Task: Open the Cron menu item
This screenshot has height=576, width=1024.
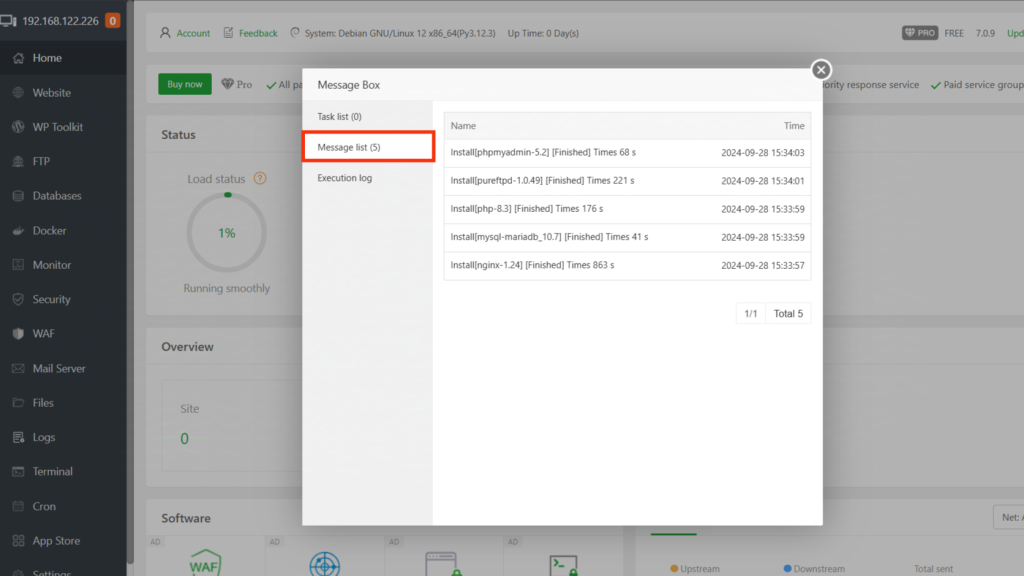Action: coord(44,506)
